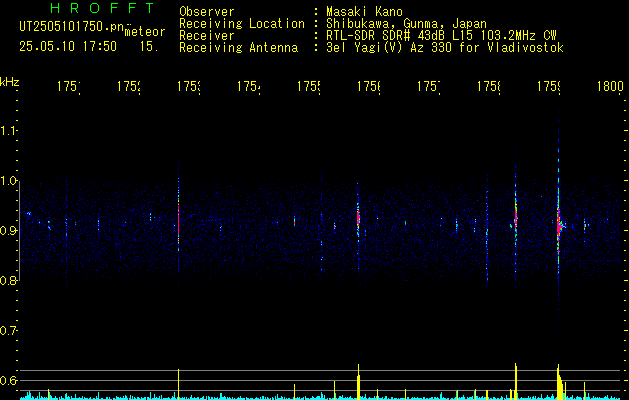The height and width of the screenshot is (400, 629).
Task: Select the RTL-SDR SDR# 103.2MHz CW text
Action: pos(441,36)
